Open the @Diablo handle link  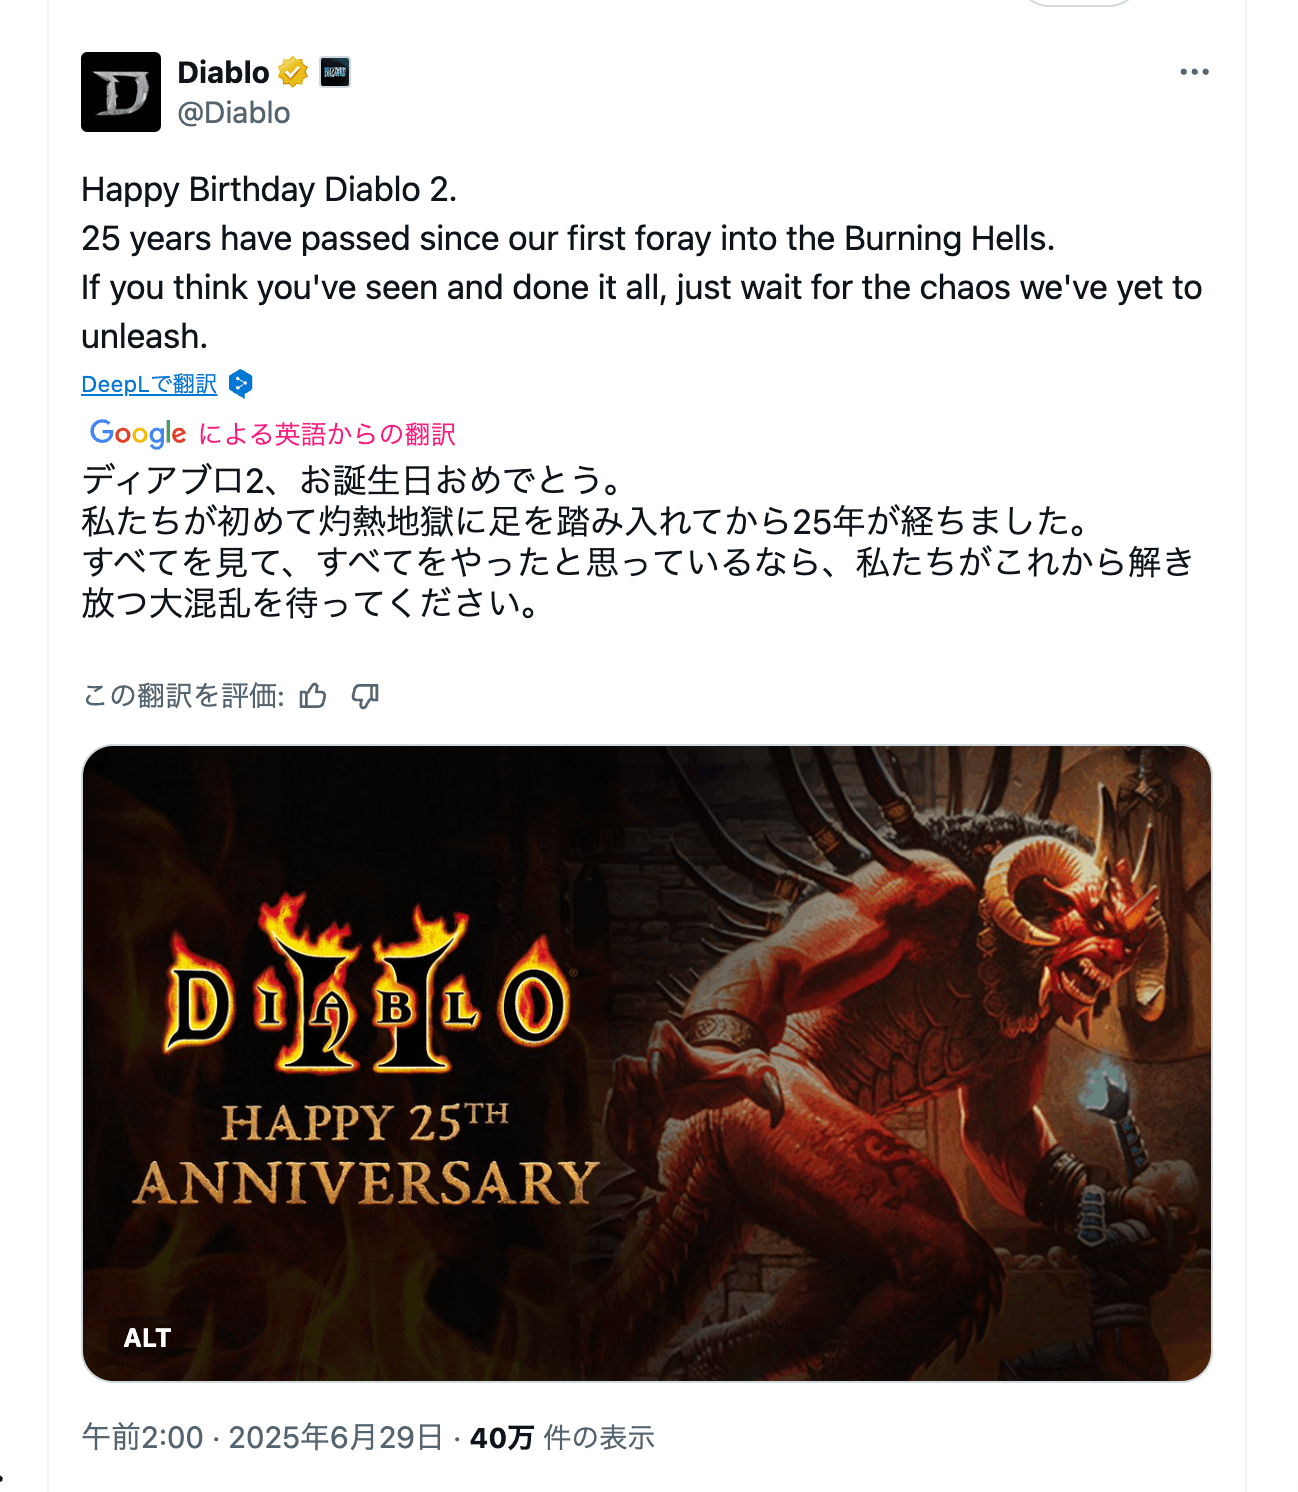[x=234, y=113]
